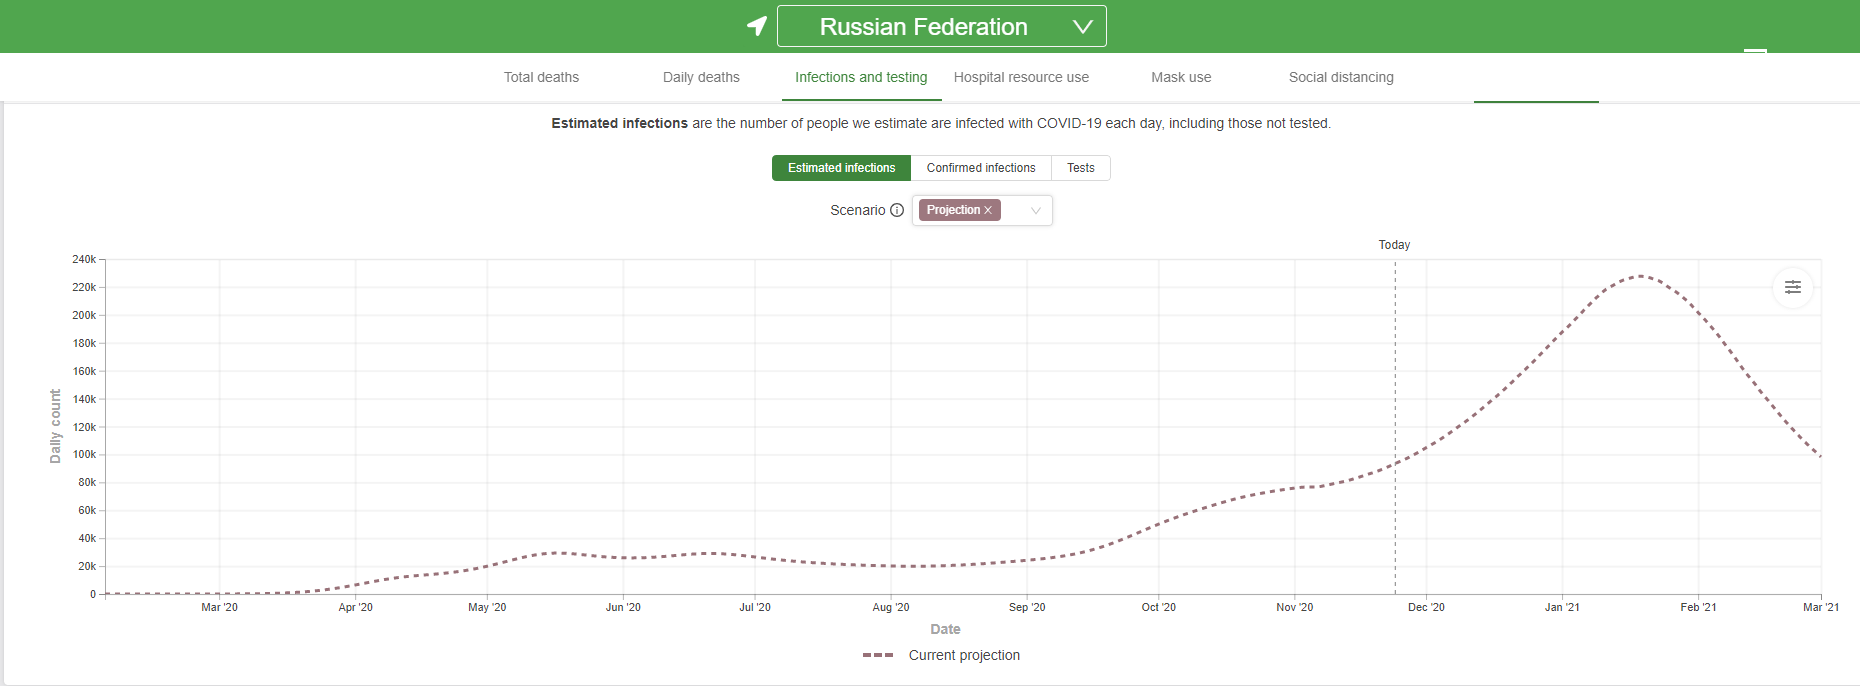
Task: Open the chart settings sliders icon
Action: (1792, 287)
